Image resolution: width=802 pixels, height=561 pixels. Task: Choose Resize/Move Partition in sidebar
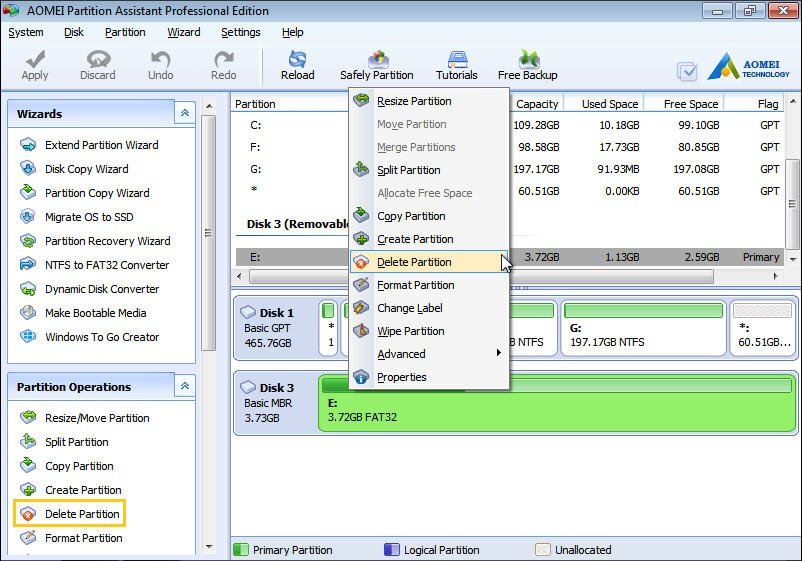click(x=84, y=418)
